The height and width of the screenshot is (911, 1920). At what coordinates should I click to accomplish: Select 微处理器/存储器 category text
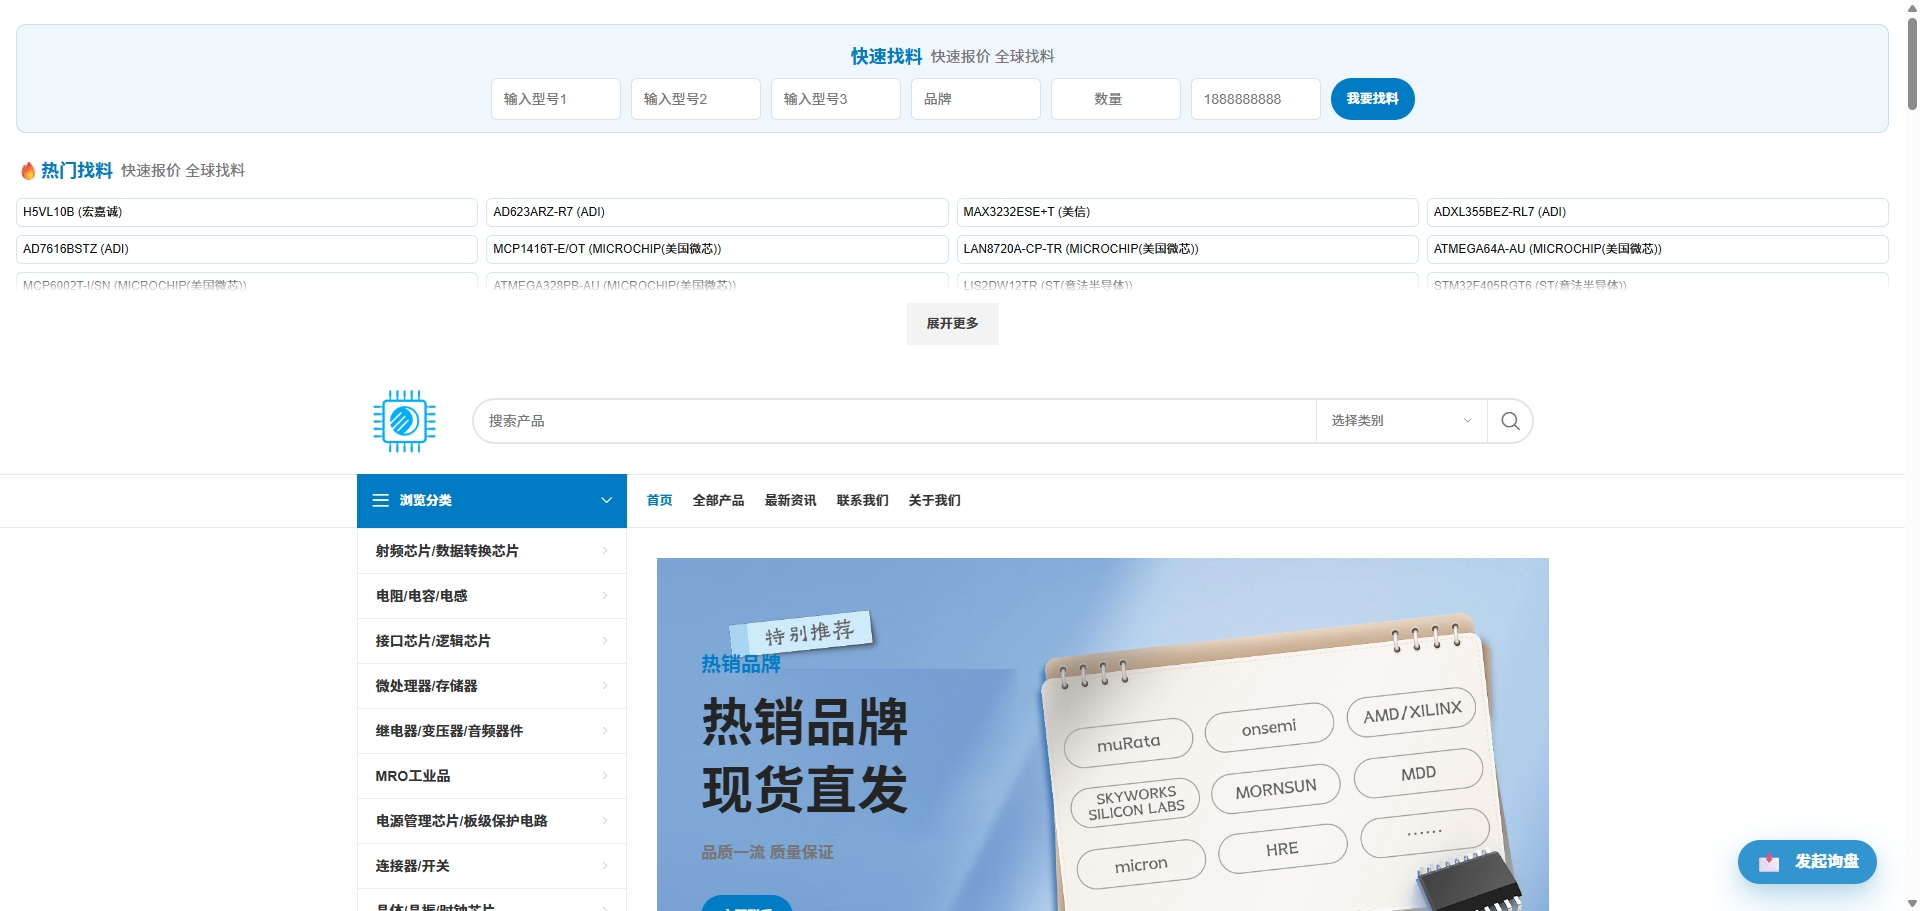426,686
